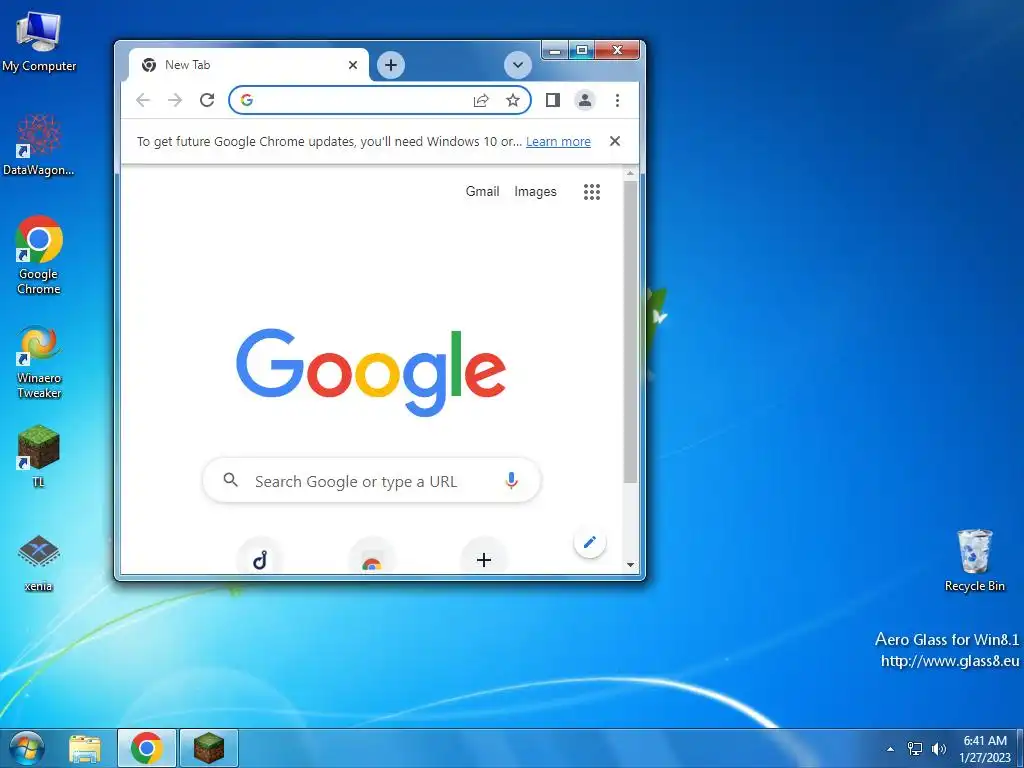Screen dimensions: 1024x768
Task: Open the Chrome profile avatar
Action: tap(584, 100)
